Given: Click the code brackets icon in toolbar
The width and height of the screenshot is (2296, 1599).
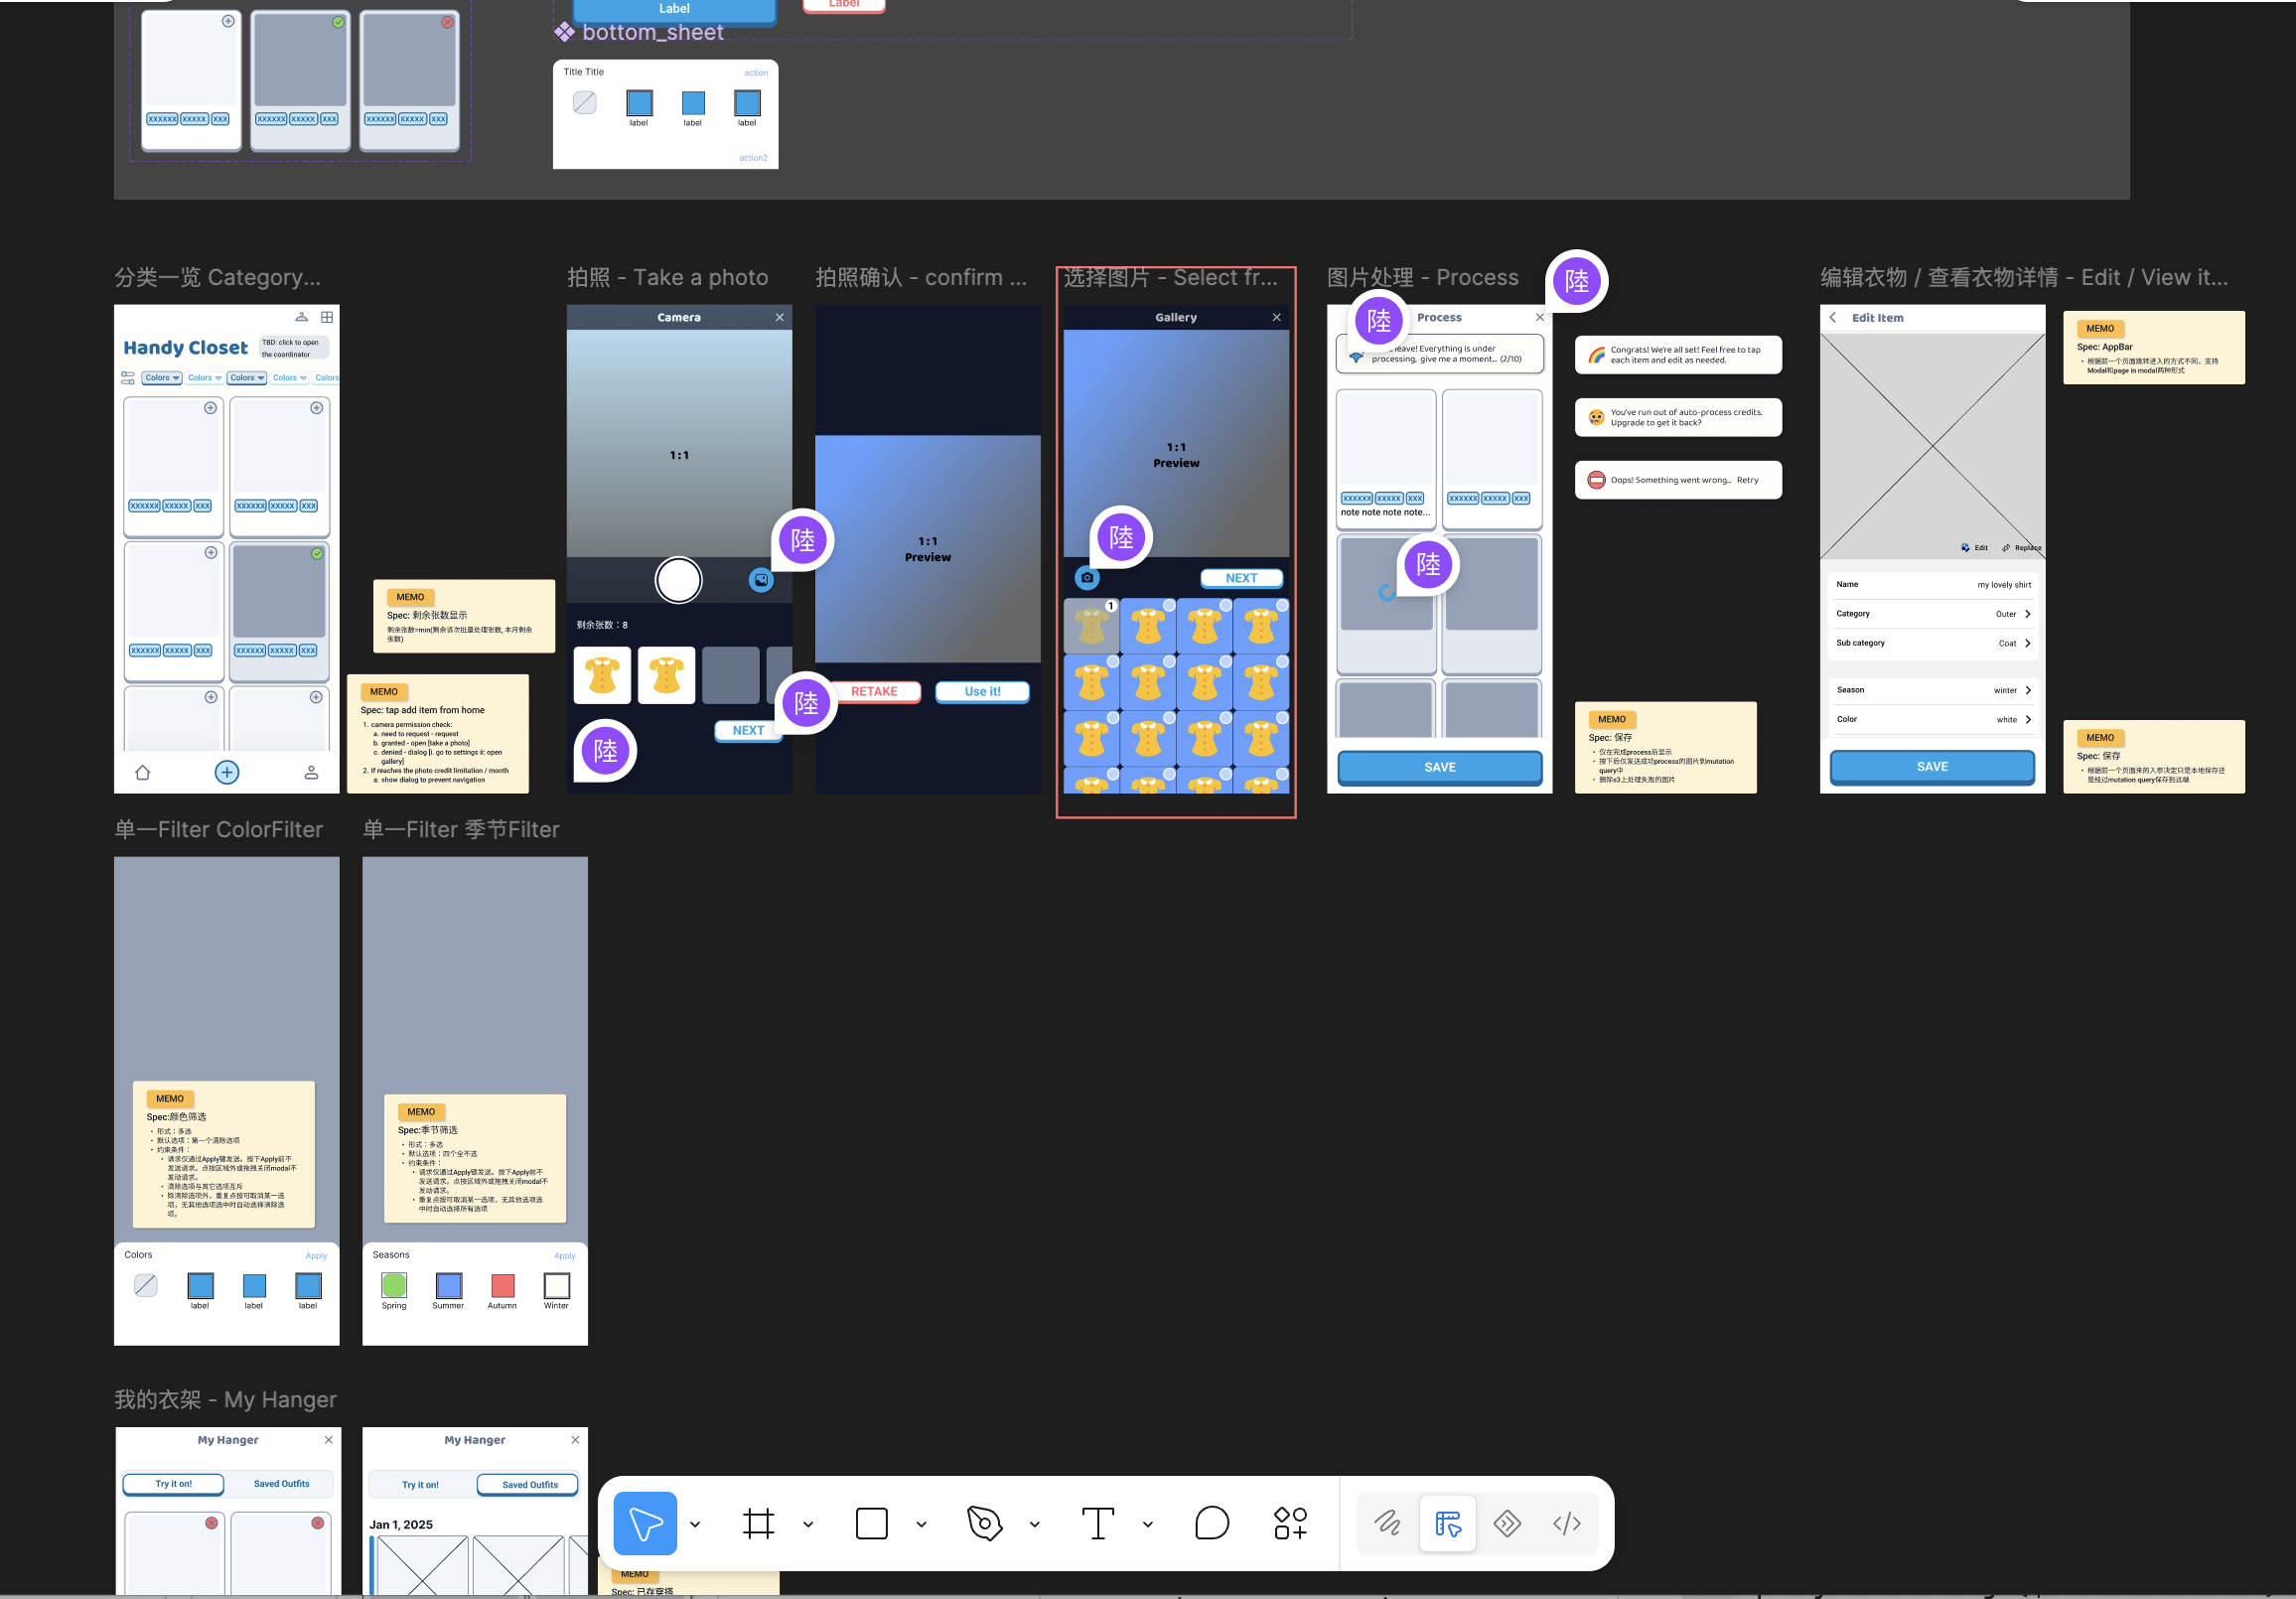Looking at the screenshot, I should click(1567, 1523).
